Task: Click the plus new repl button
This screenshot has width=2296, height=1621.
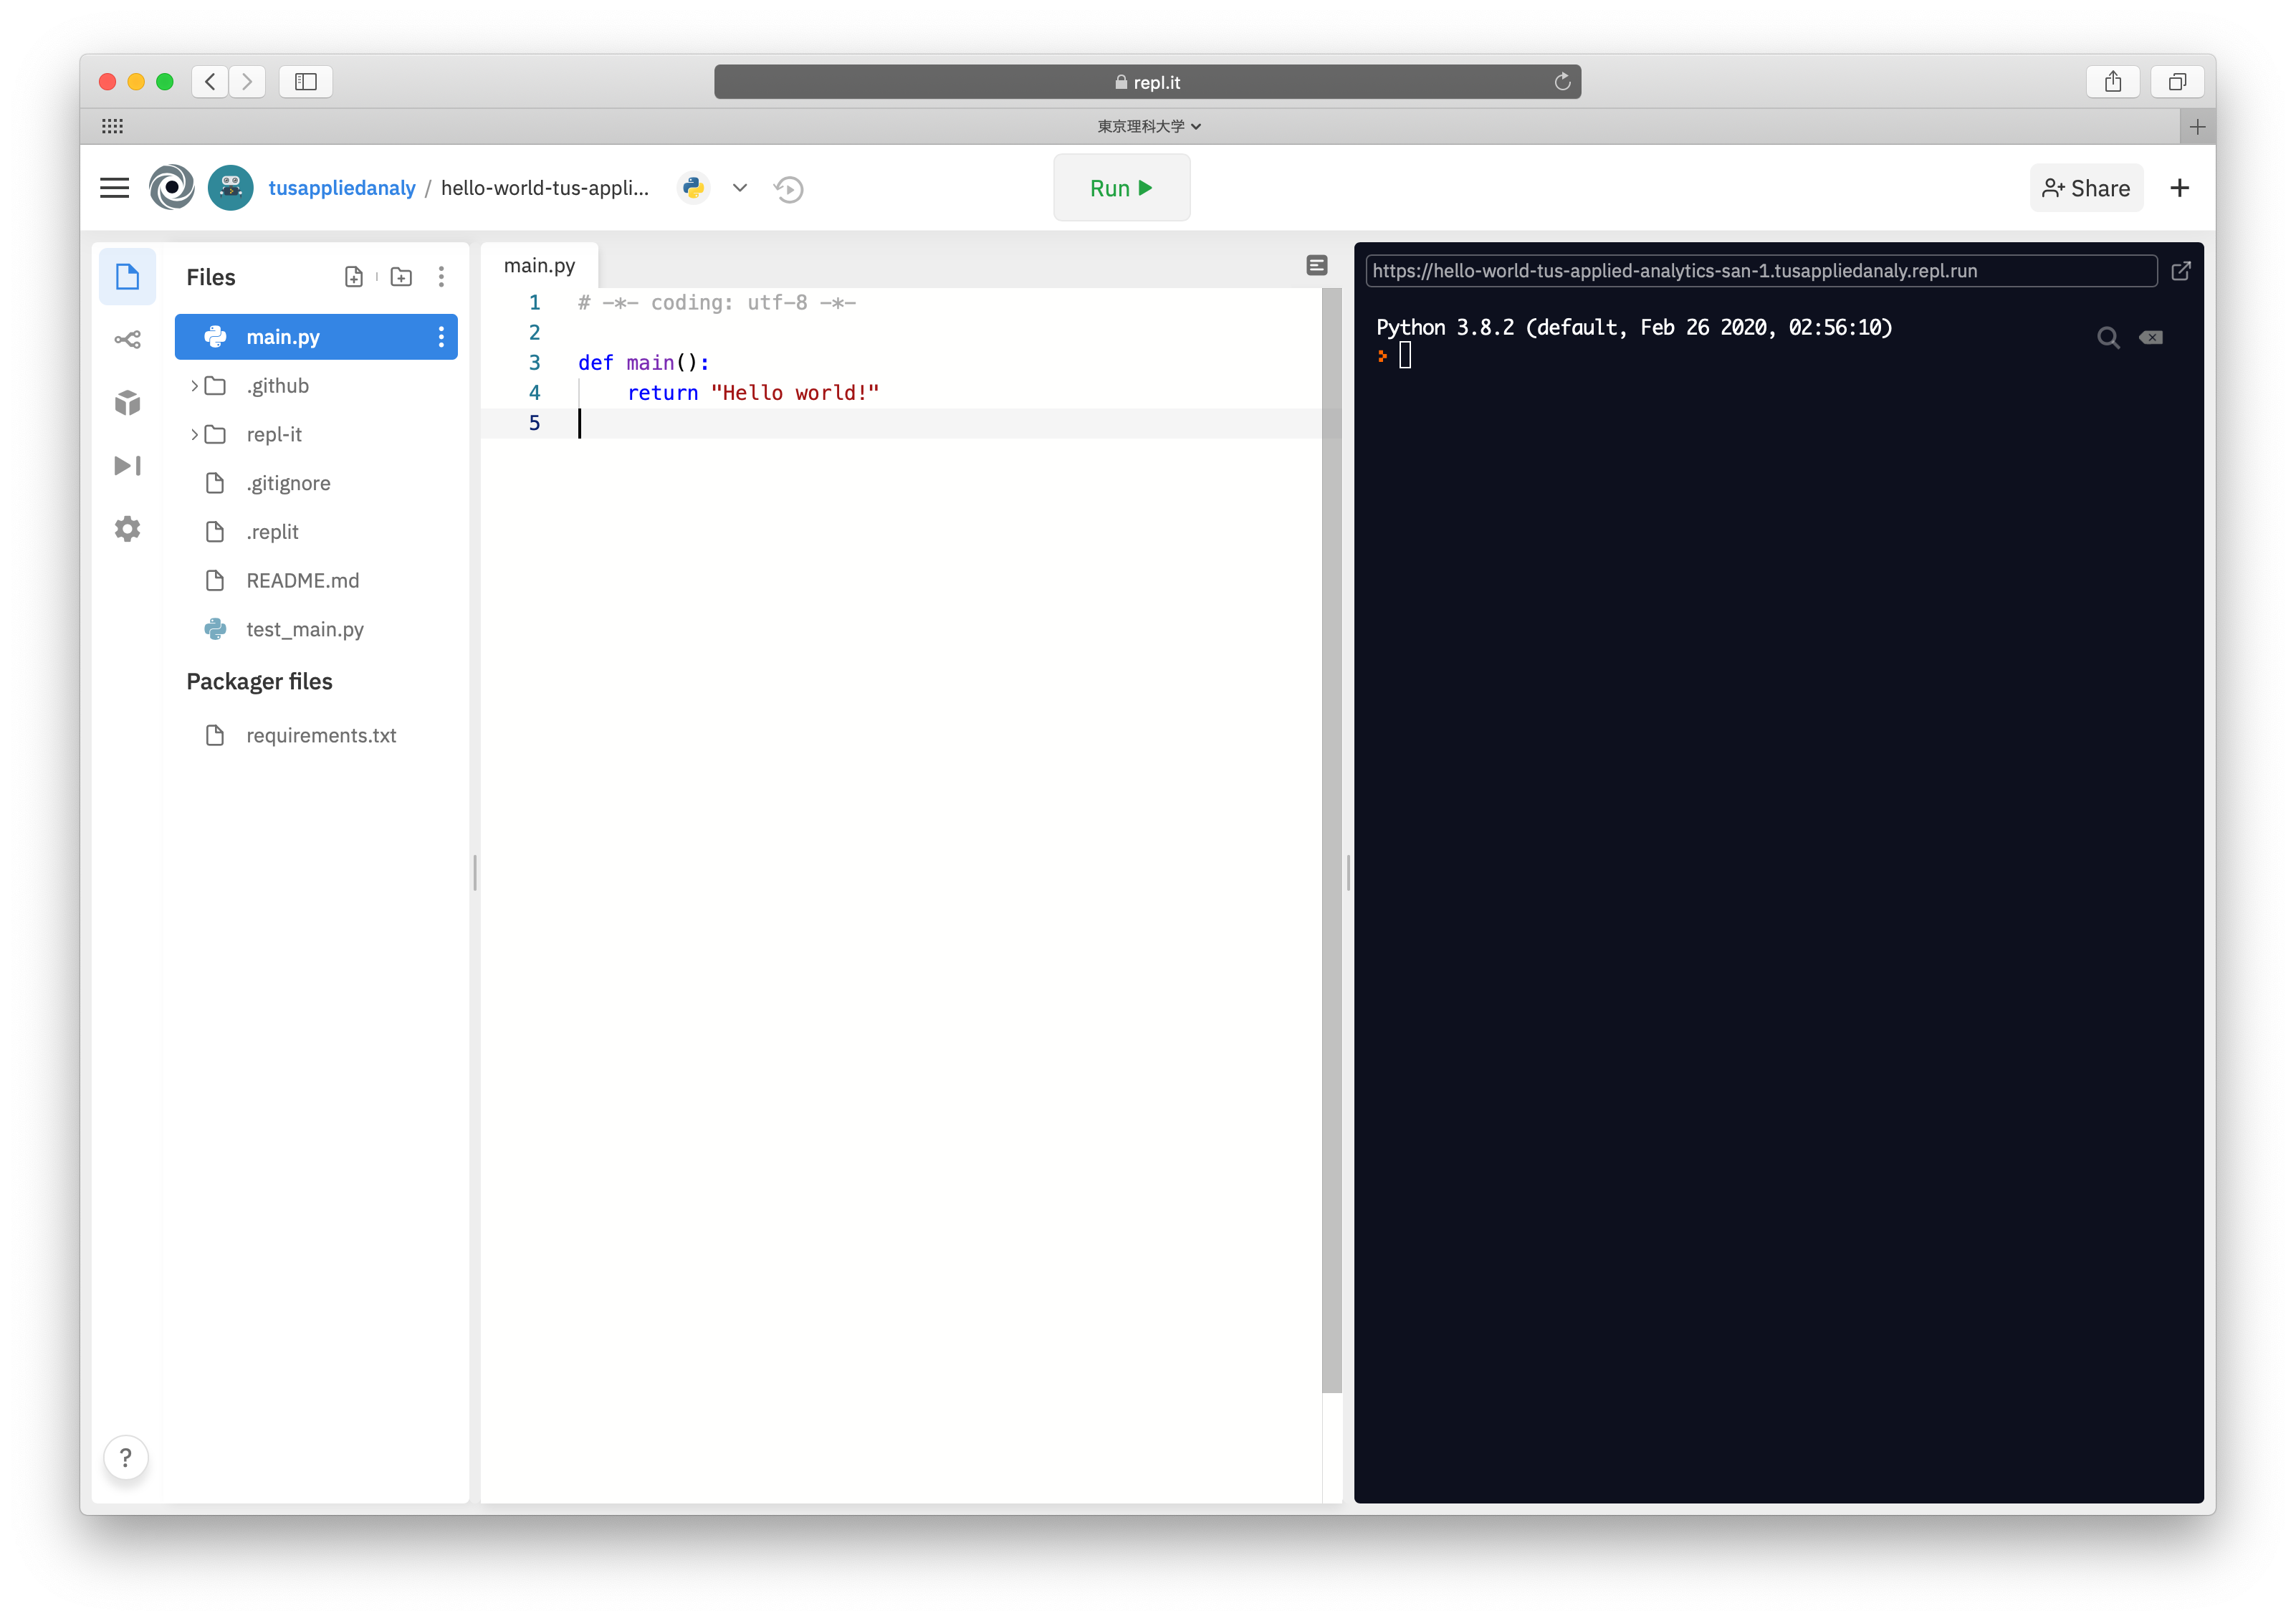Action: pos(2180,188)
